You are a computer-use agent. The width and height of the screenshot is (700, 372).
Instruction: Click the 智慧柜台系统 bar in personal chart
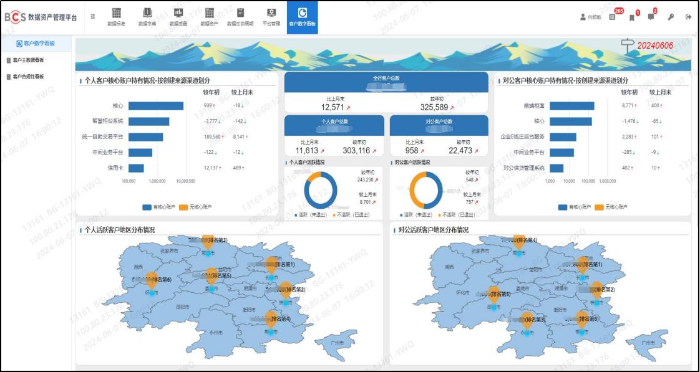[149, 121]
